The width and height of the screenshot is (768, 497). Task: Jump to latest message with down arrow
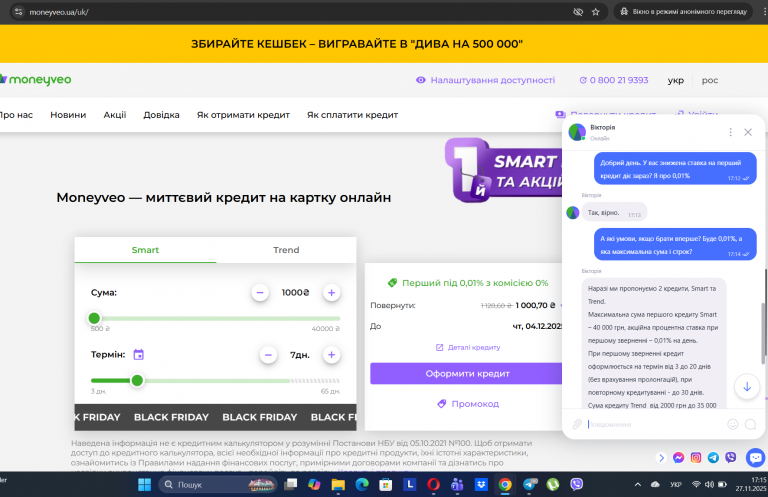747,387
